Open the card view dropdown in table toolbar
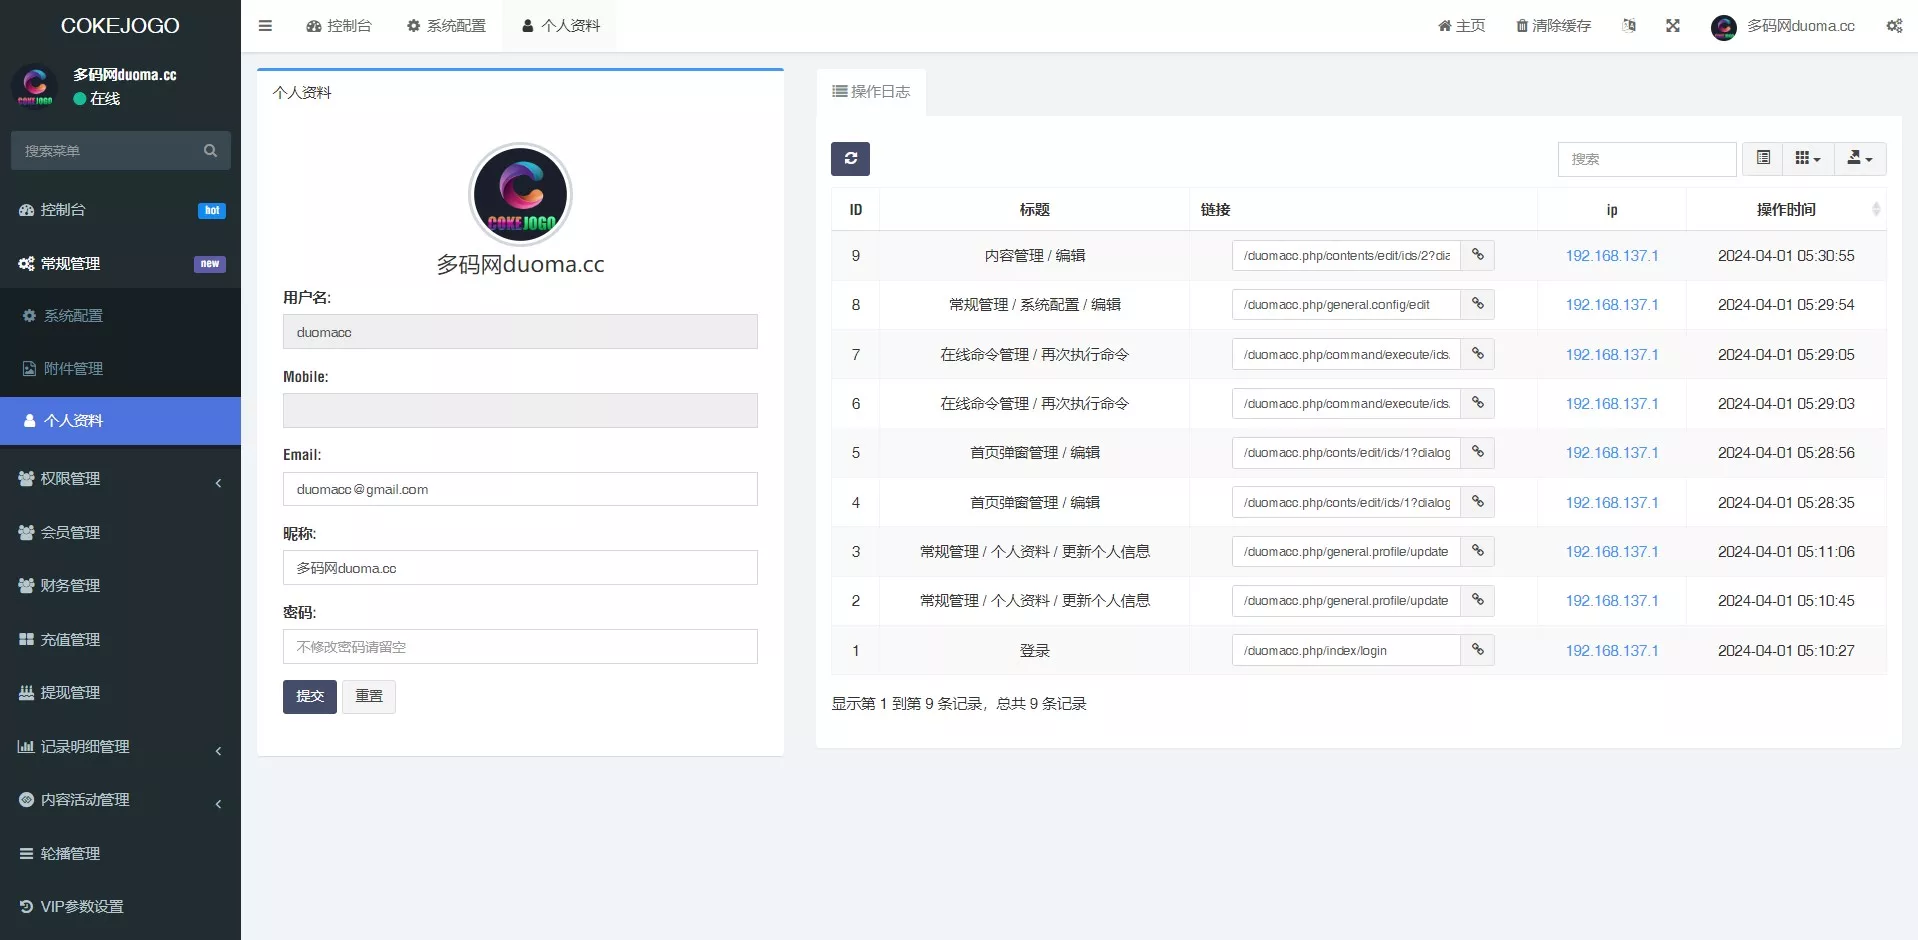Image resolution: width=1918 pixels, height=940 pixels. [1807, 158]
